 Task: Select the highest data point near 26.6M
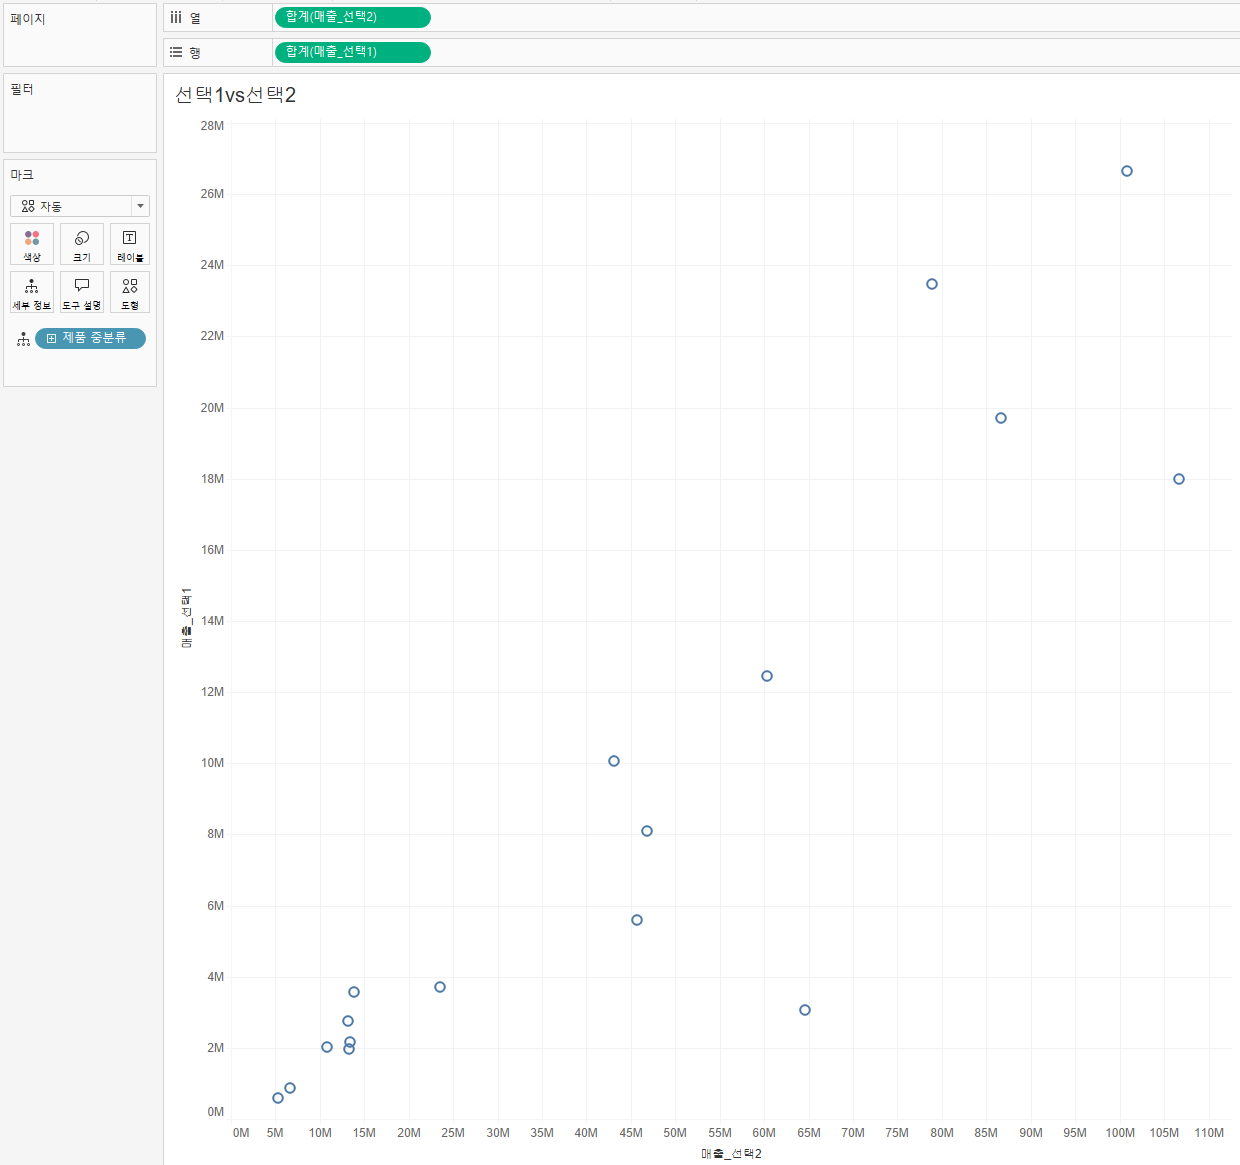click(x=1127, y=171)
